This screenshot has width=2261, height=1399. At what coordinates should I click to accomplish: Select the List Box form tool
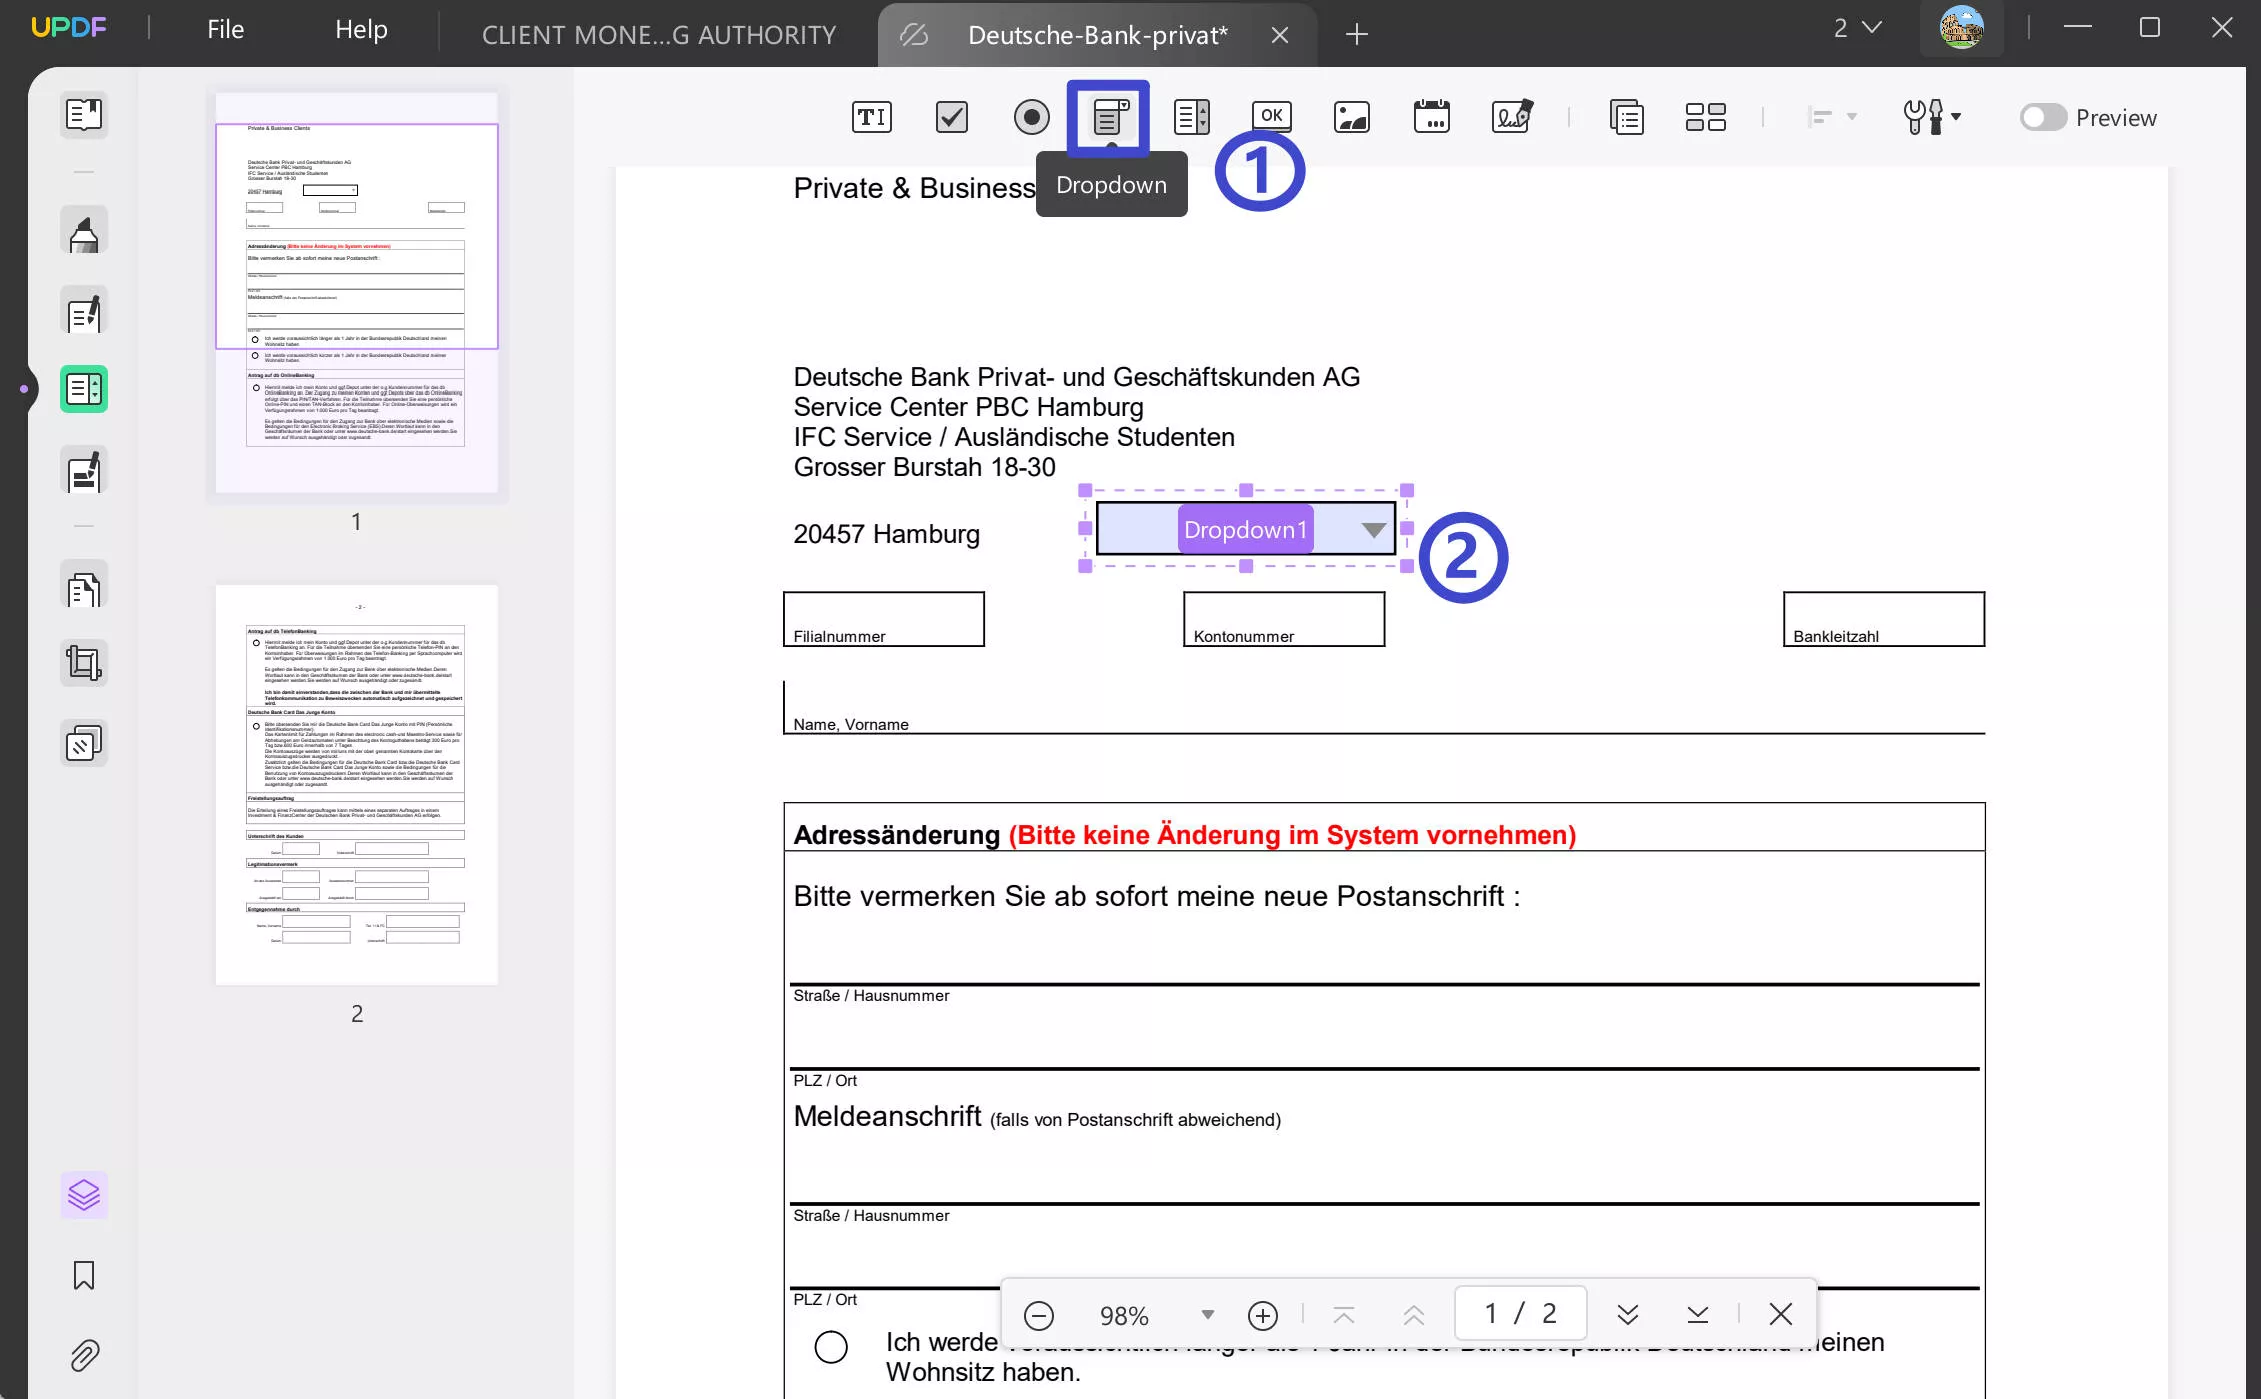click(x=1191, y=117)
